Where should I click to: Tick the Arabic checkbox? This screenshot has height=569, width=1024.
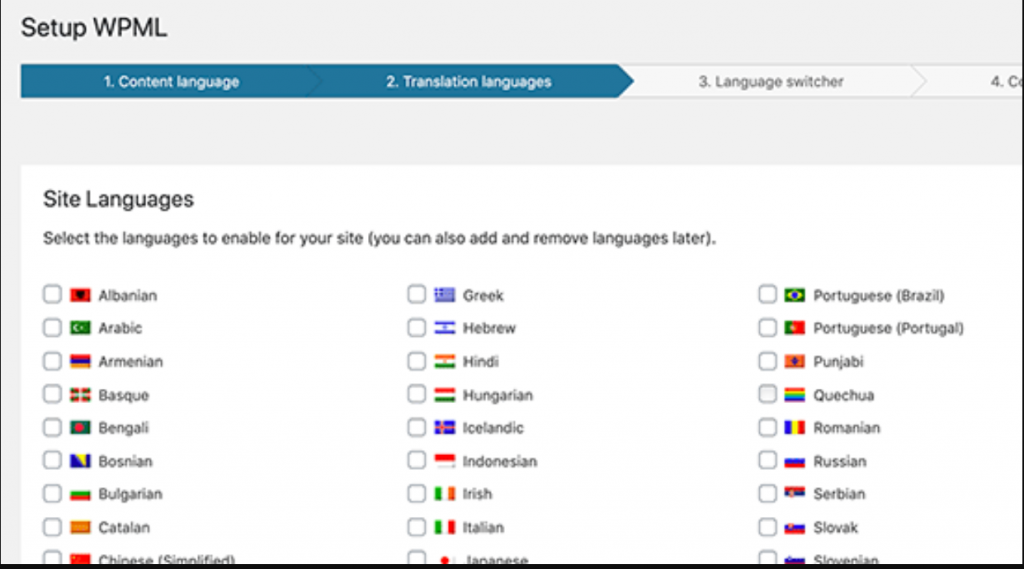pyautogui.click(x=52, y=327)
